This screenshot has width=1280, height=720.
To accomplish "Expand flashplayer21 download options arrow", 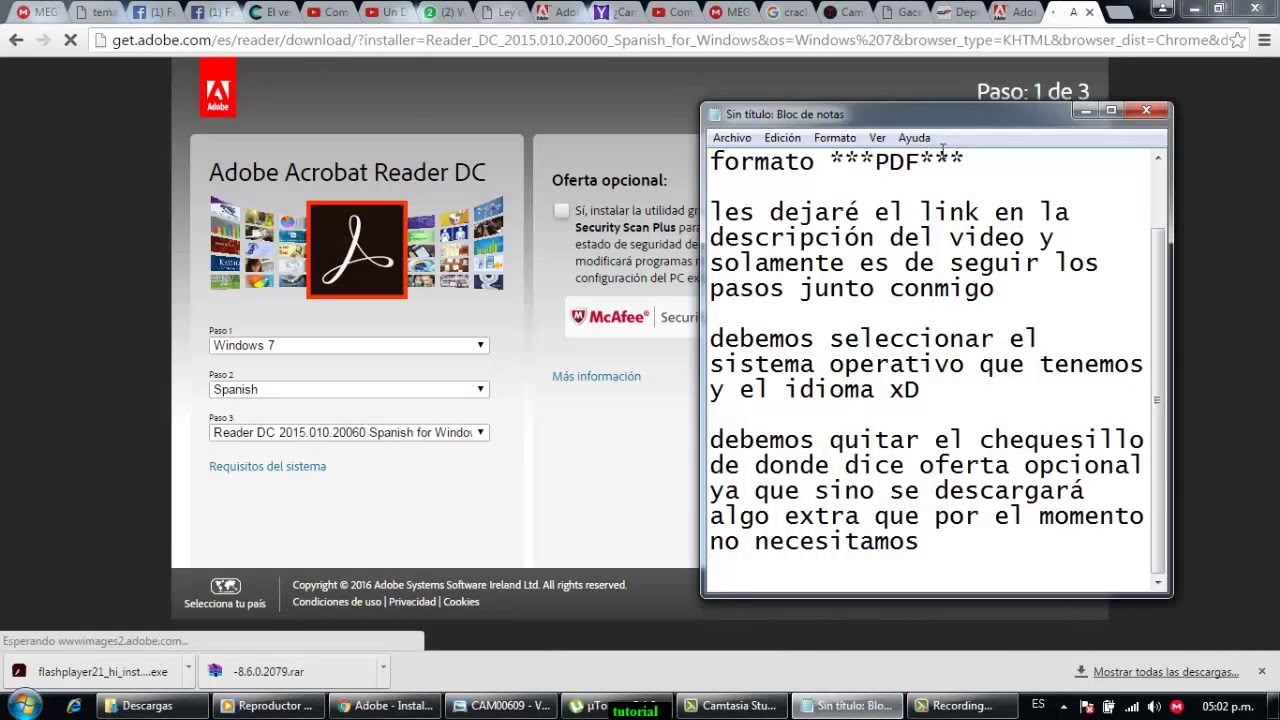I will 187,672.
